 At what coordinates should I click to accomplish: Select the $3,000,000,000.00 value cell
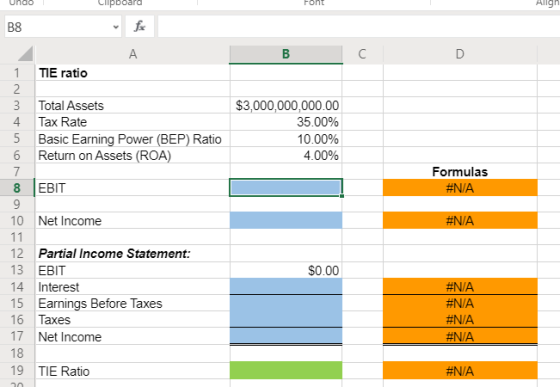286,106
